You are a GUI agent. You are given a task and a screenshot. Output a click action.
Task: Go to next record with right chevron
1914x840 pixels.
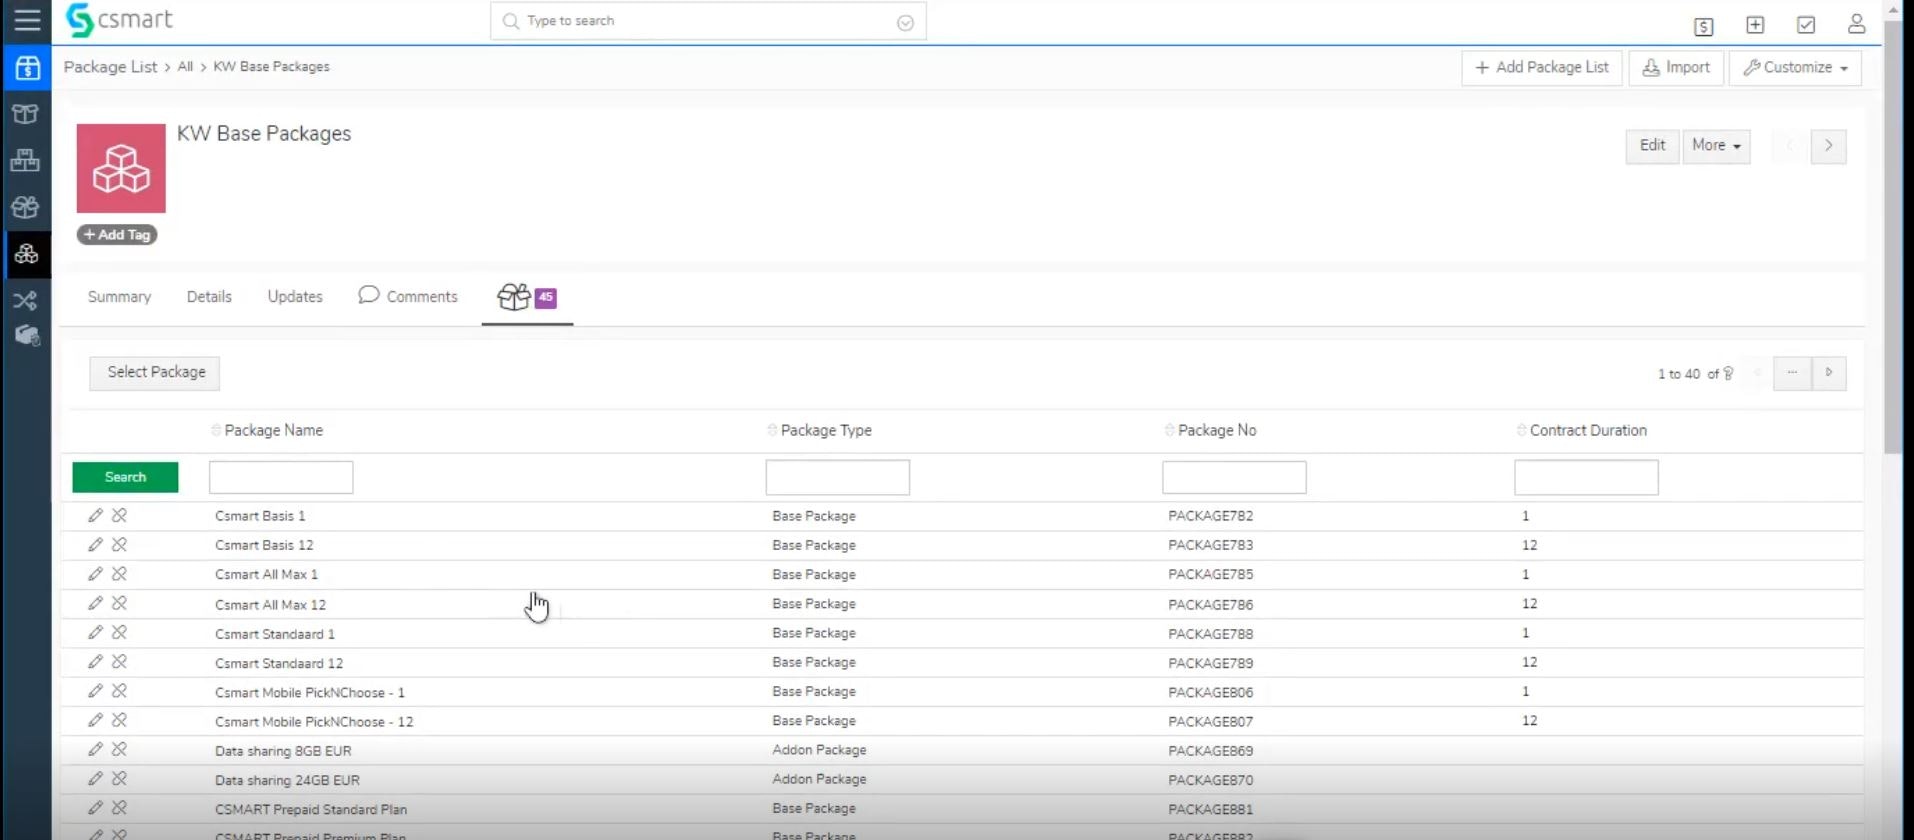pos(1828,146)
